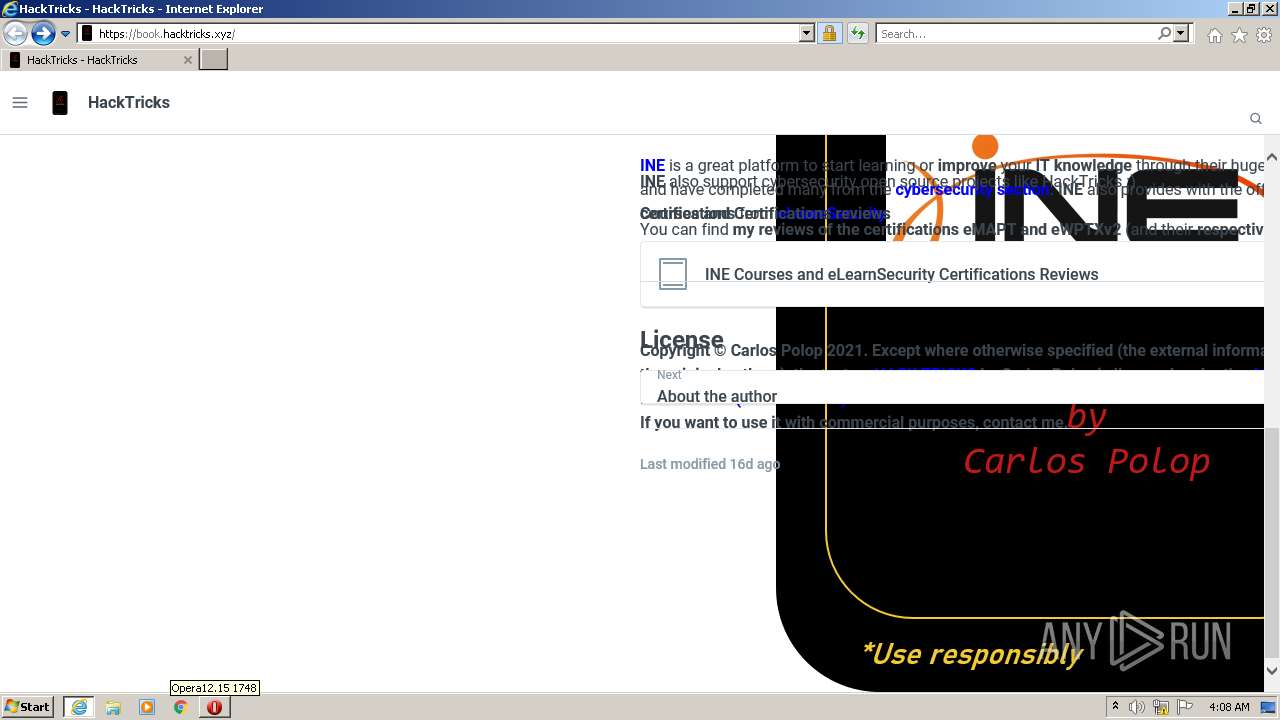Open Windows Explorer from taskbar
Viewport: 1280px width, 720px height.
(x=113, y=707)
